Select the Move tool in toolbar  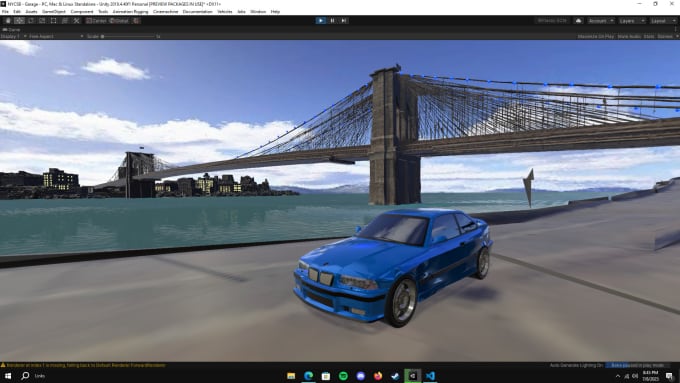point(19,20)
